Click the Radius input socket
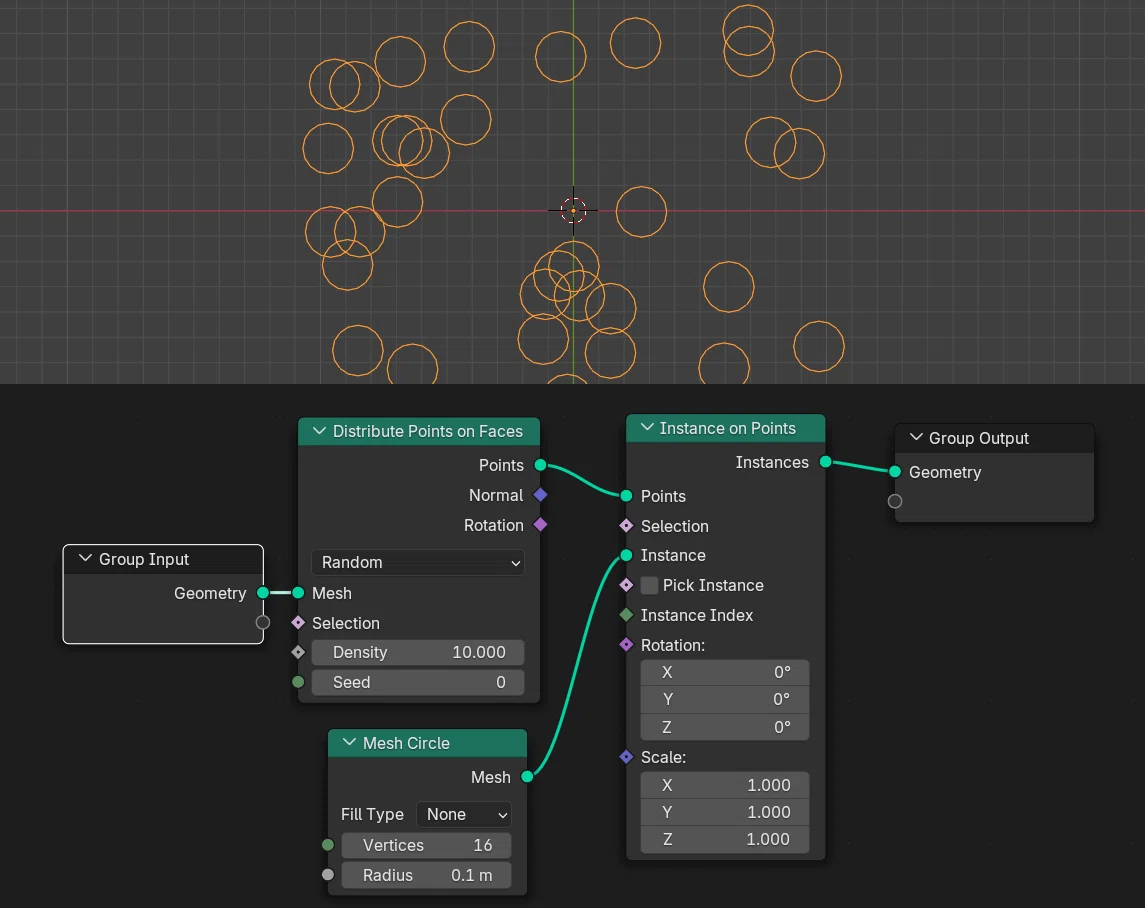This screenshot has height=908, width=1145. [x=328, y=874]
